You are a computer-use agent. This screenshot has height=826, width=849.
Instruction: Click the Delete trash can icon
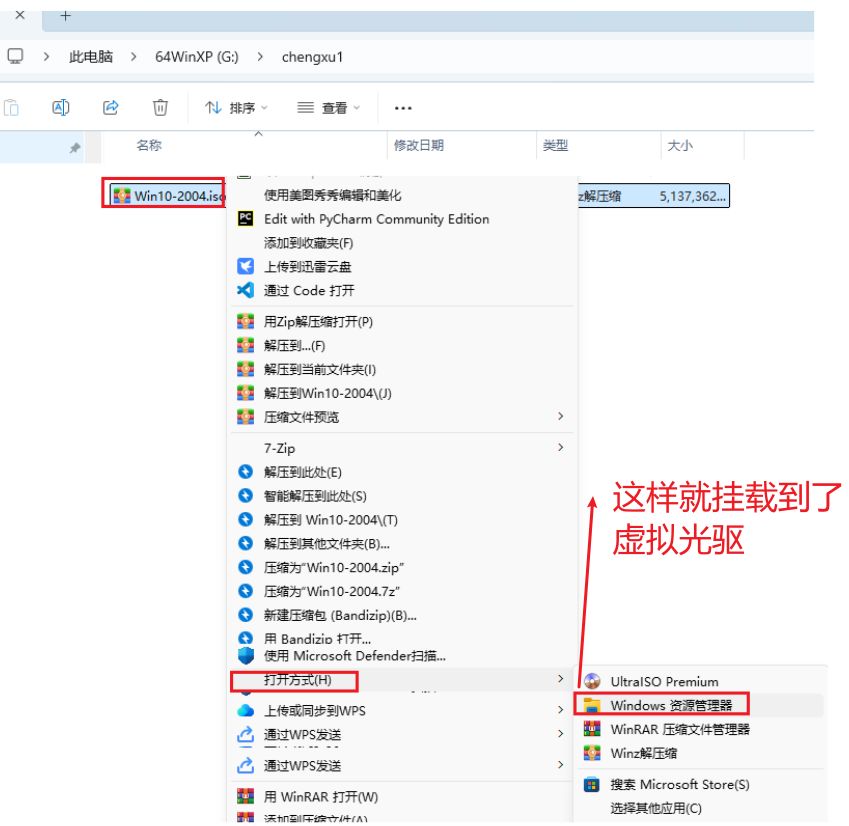(160, 108)
